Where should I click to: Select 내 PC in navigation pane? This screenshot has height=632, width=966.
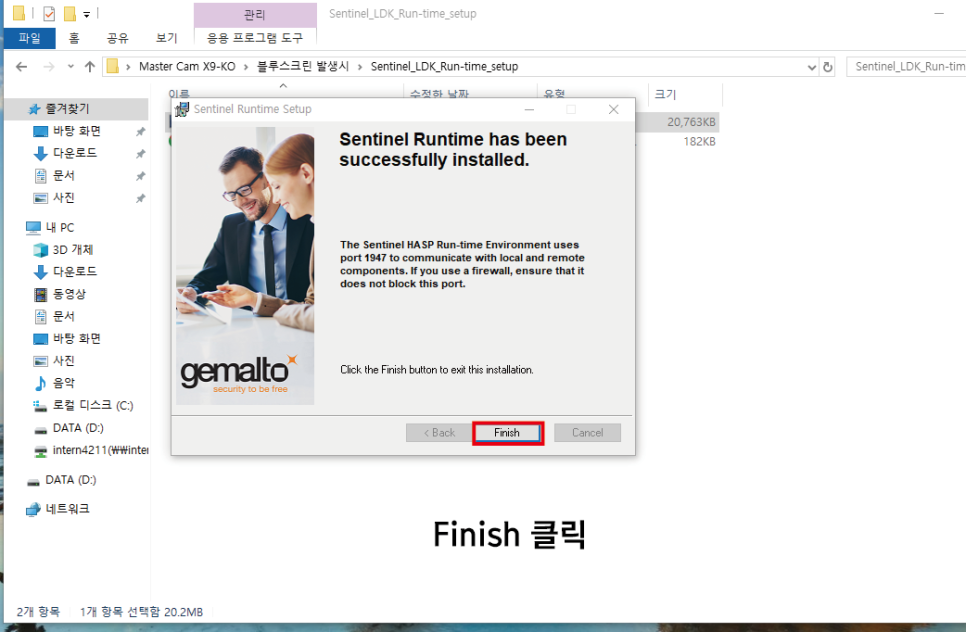coord(60,227)
